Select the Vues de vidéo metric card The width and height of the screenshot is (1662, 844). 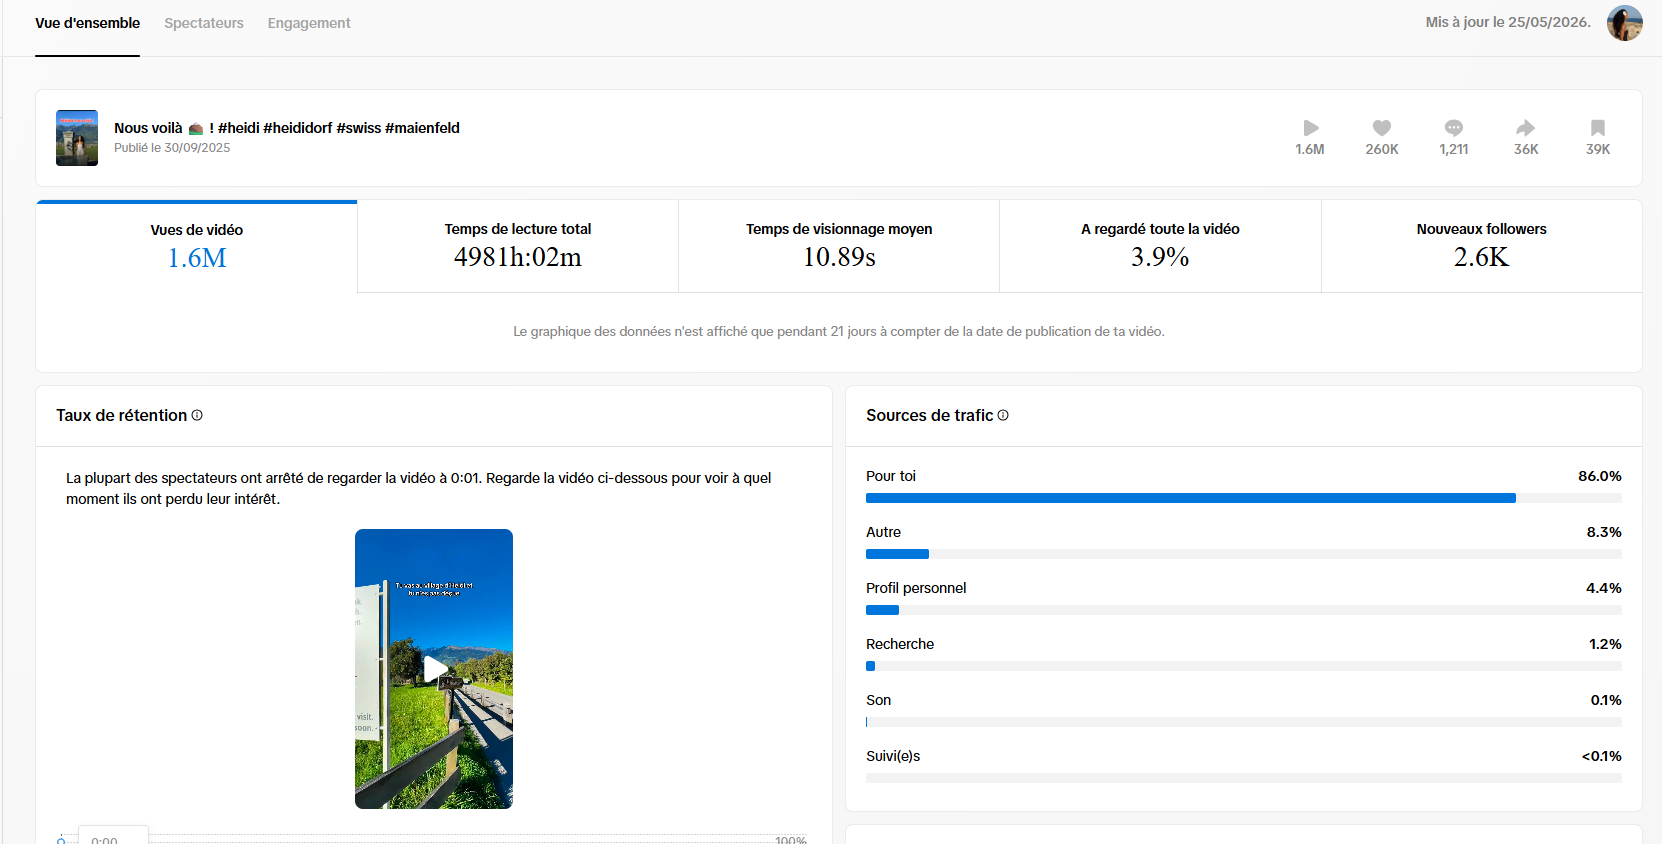point(197,246)
